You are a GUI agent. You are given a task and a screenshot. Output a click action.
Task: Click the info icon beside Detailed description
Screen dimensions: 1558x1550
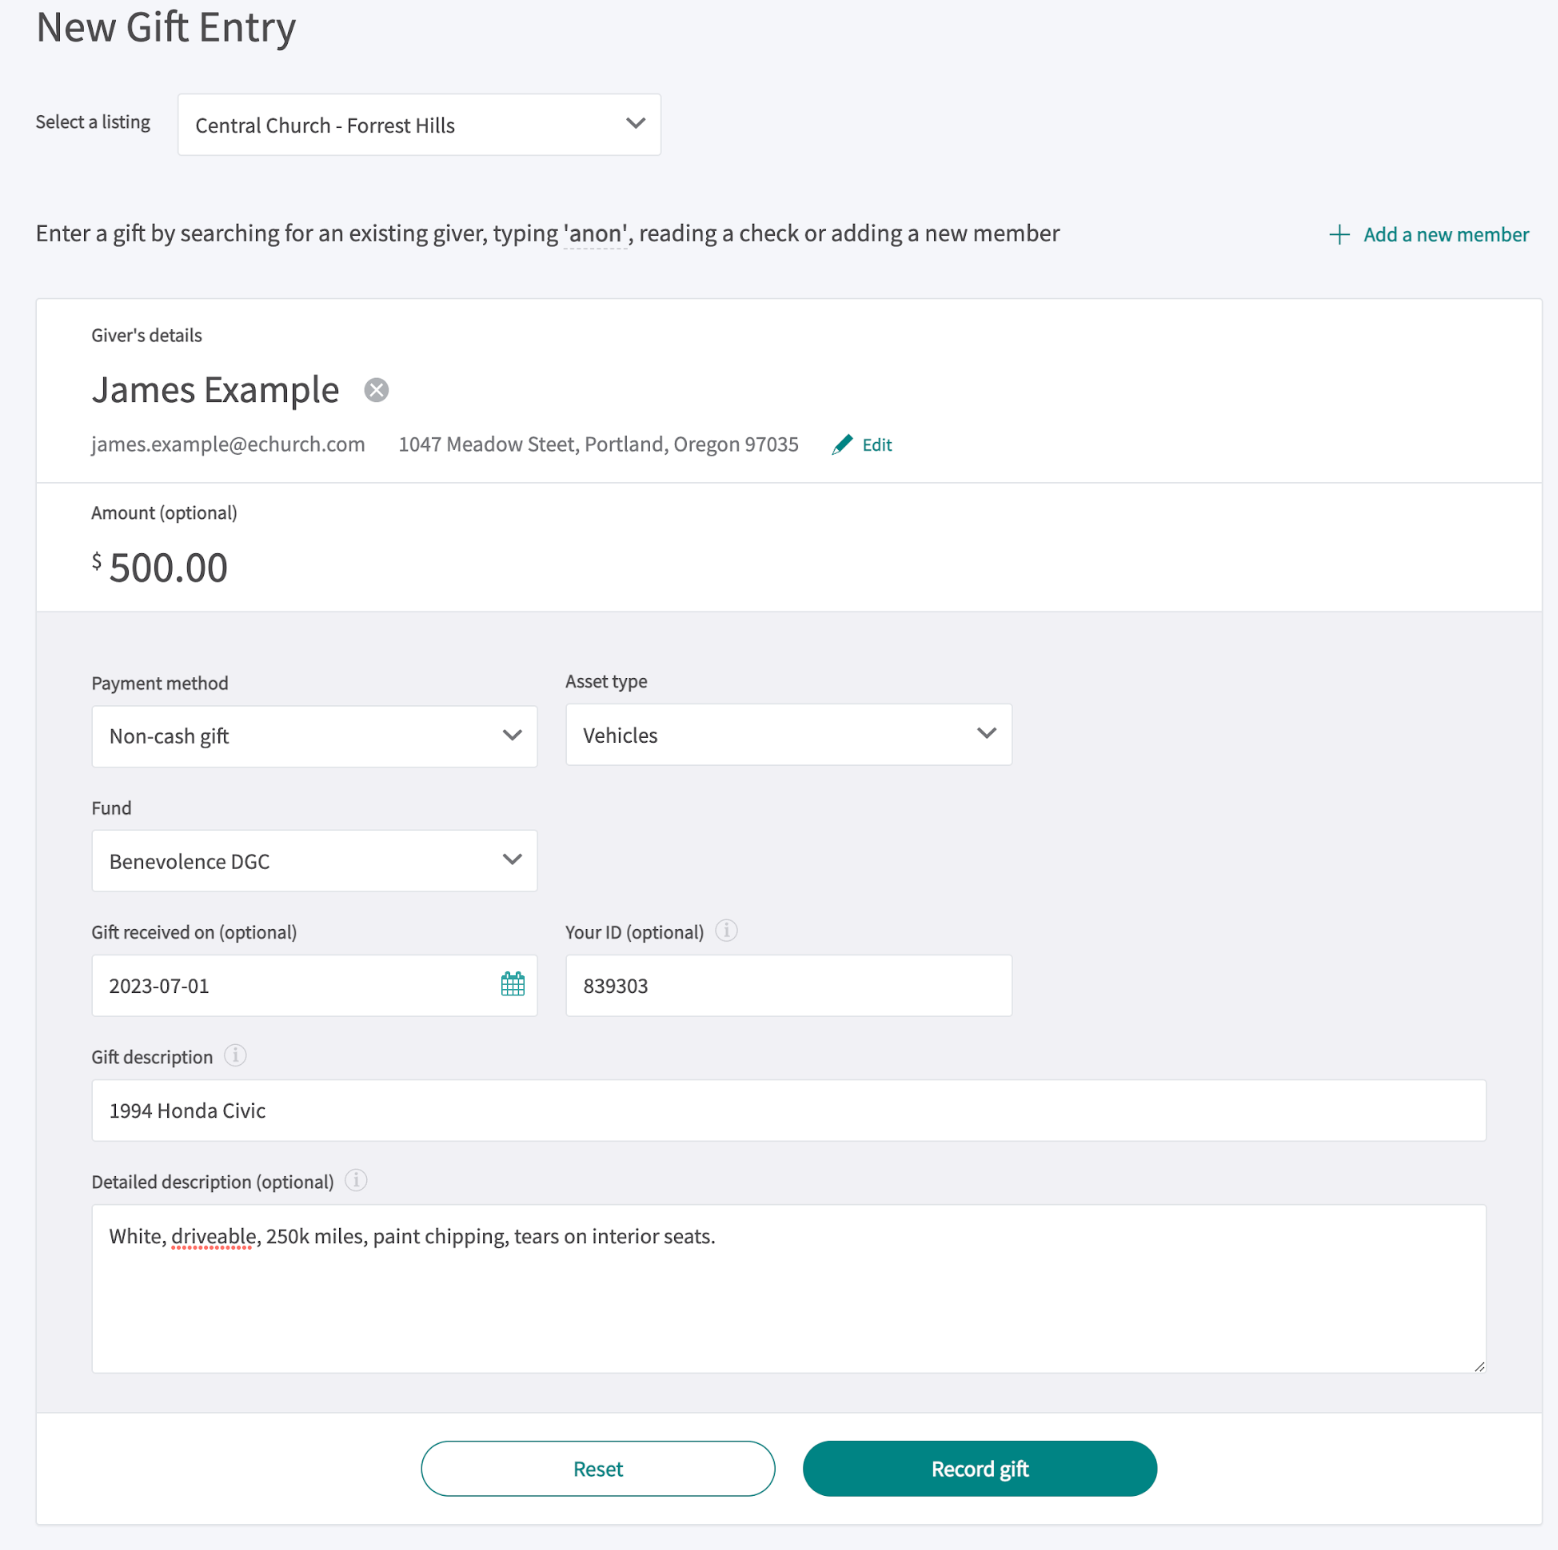tap(356, 1180)
